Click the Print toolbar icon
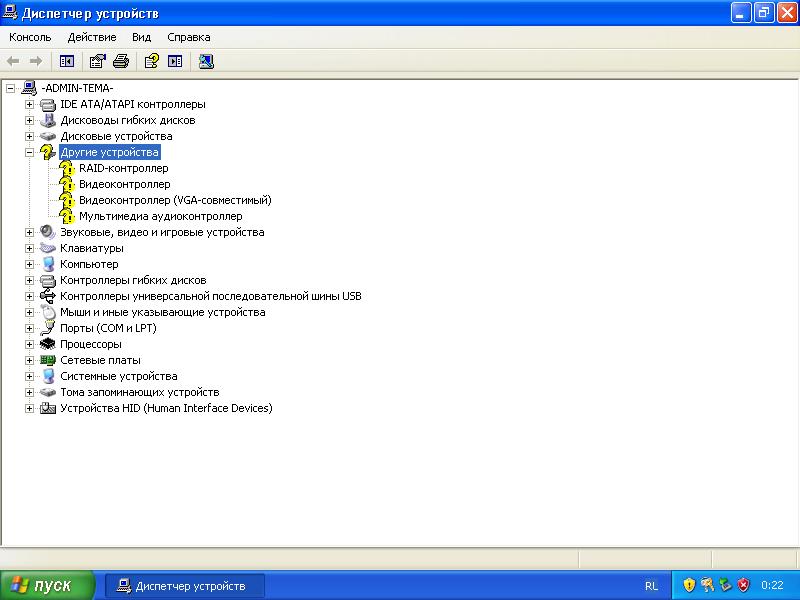The height and width of the screenshot is (600, 800). point(121,61)
